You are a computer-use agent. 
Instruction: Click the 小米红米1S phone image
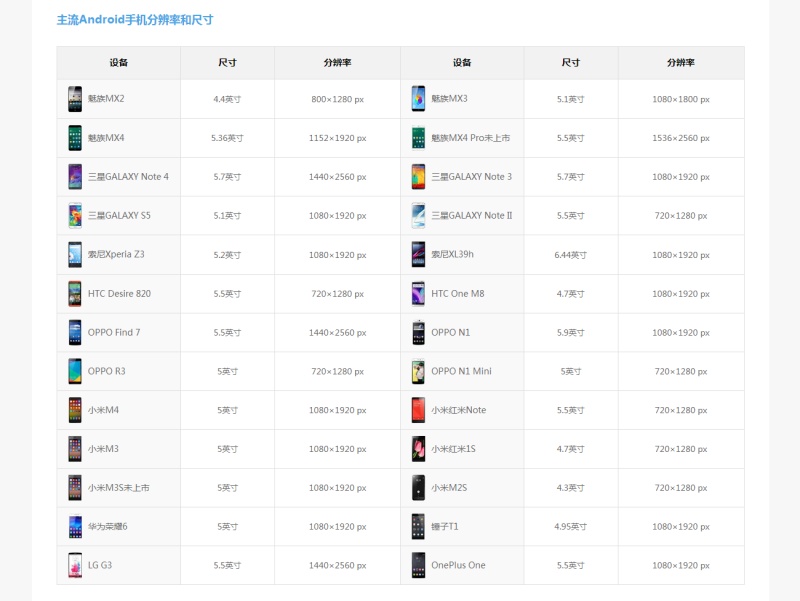(418, 449)
